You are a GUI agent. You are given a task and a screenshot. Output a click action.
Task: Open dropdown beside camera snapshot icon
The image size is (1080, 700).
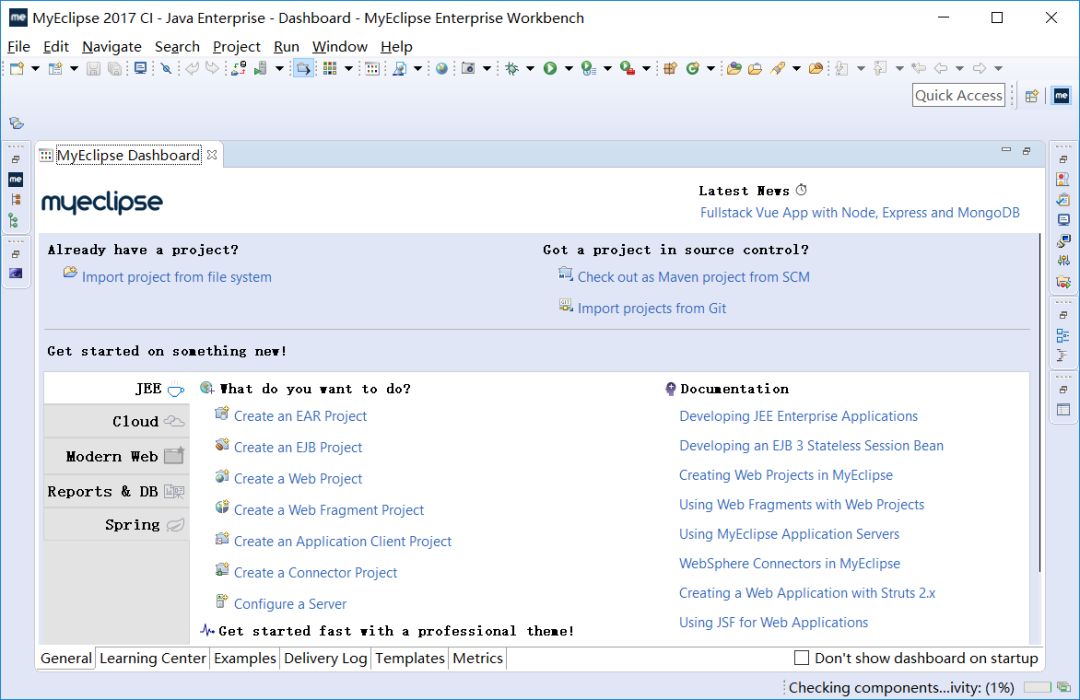point(486,68)
